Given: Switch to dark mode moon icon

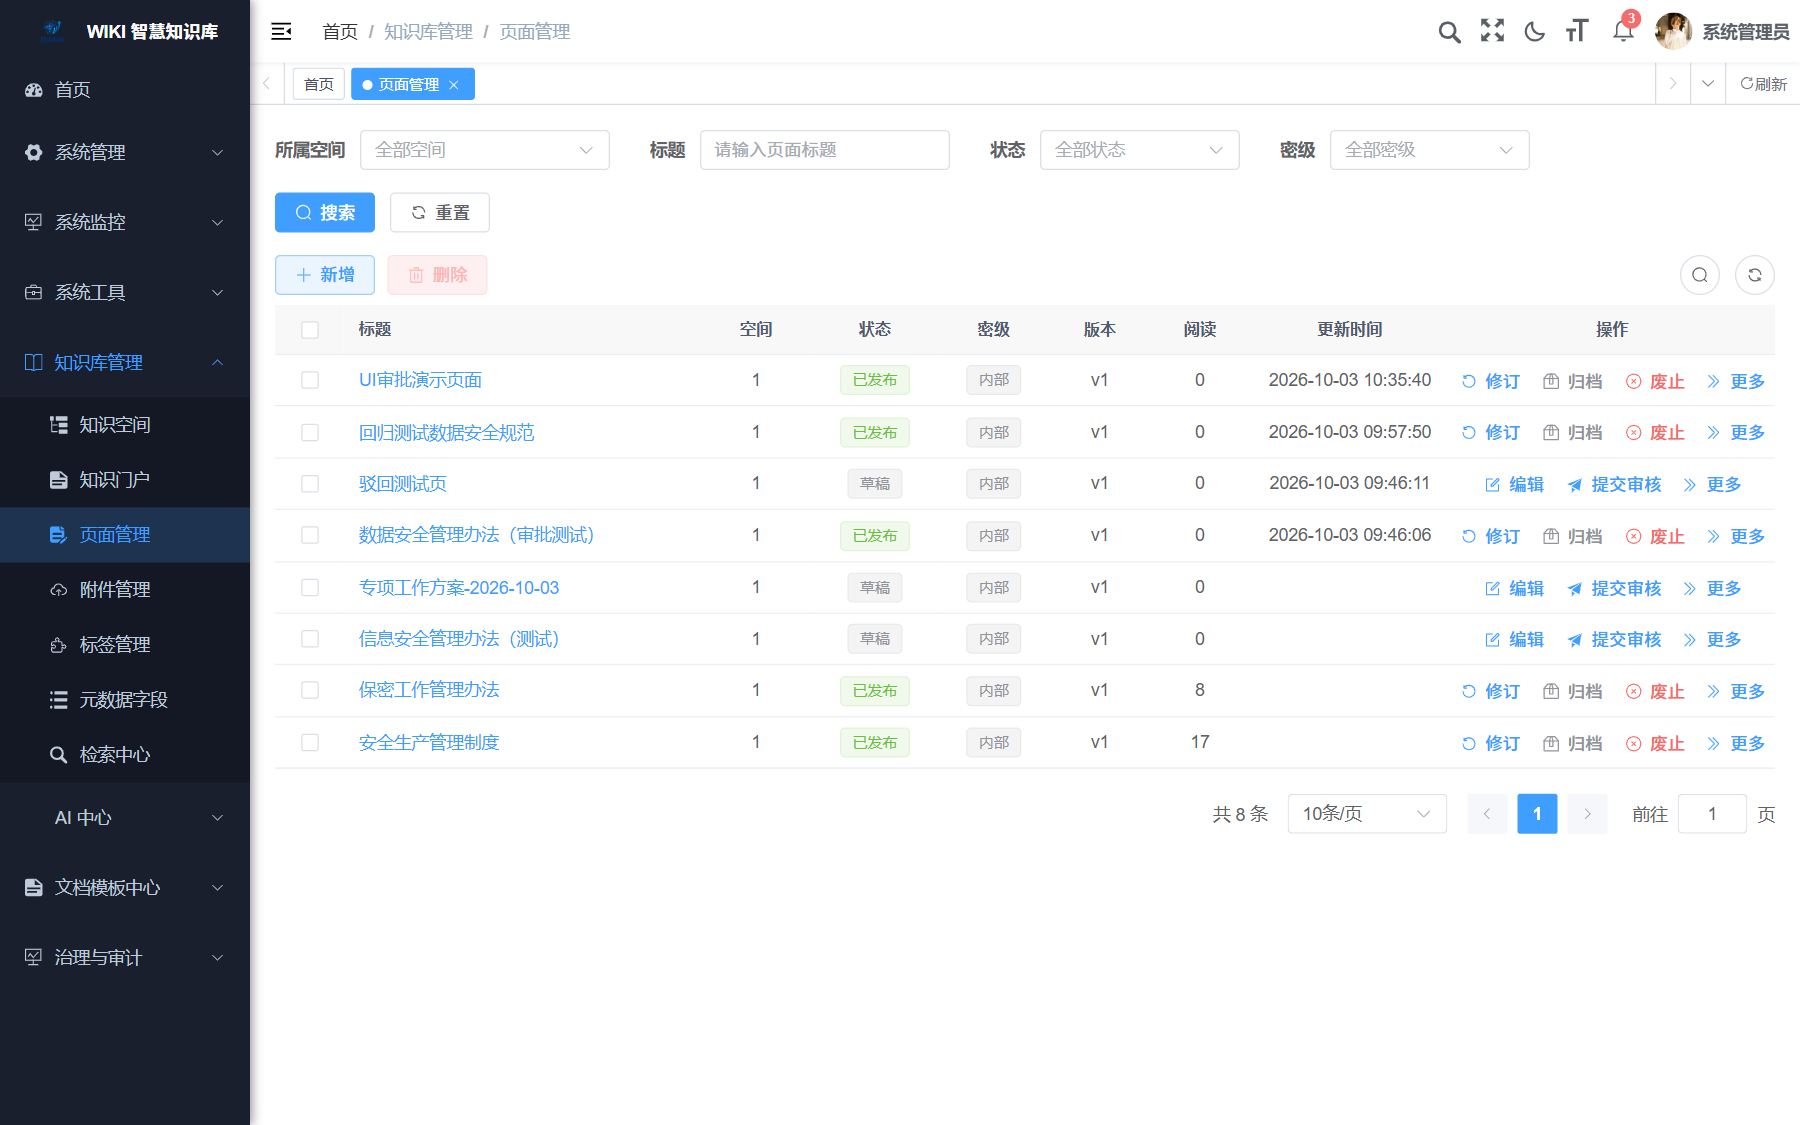Looking at the screenshot, I should 1534,32.
